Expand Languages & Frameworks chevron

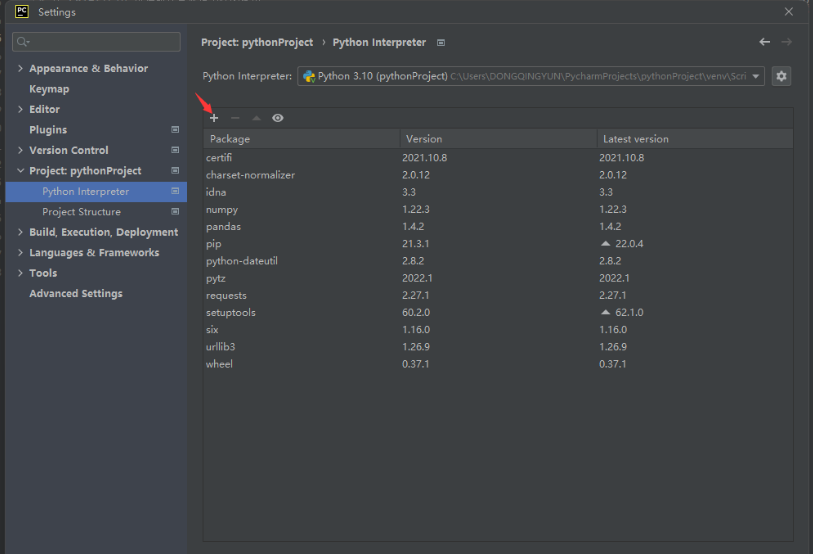[x=20, y=253]
